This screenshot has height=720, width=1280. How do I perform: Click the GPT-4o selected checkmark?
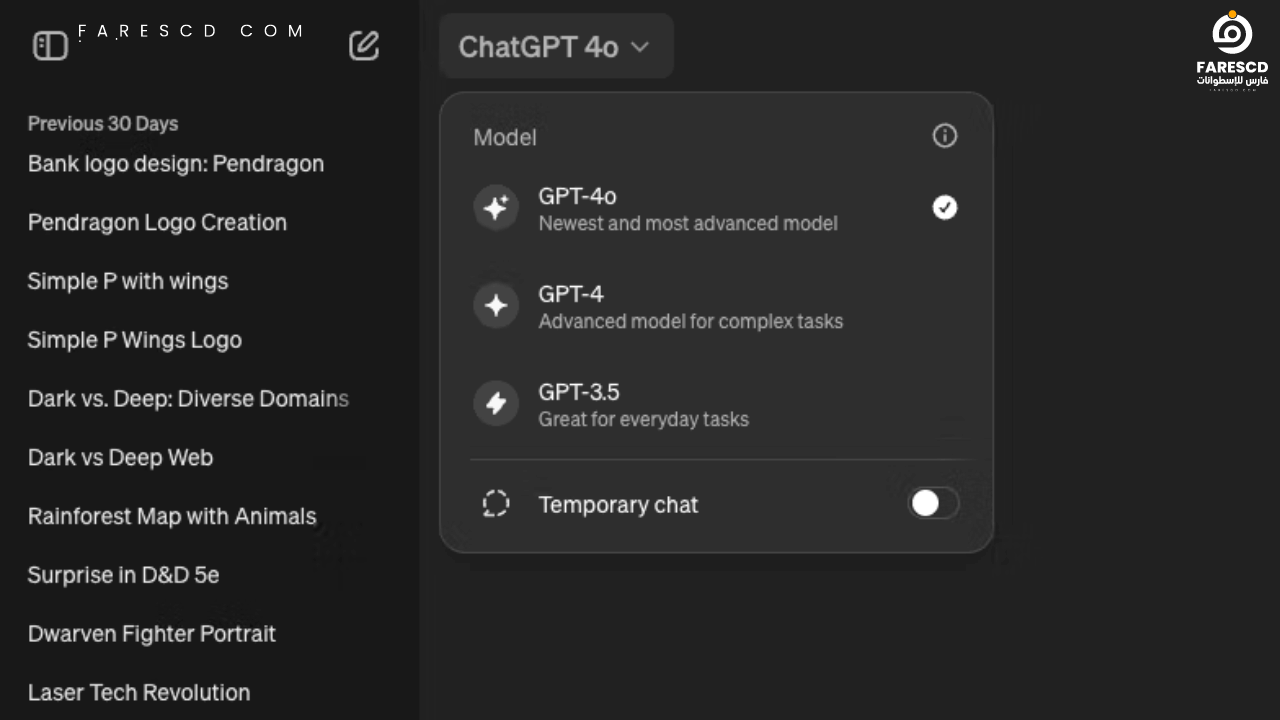[x=944, y=207]
